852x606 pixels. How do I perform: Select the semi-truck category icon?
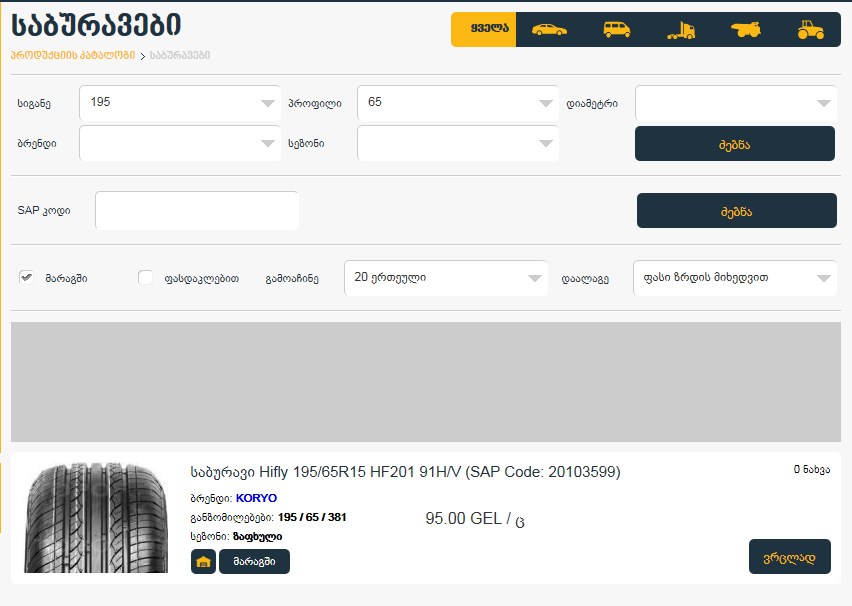point(681,30)
